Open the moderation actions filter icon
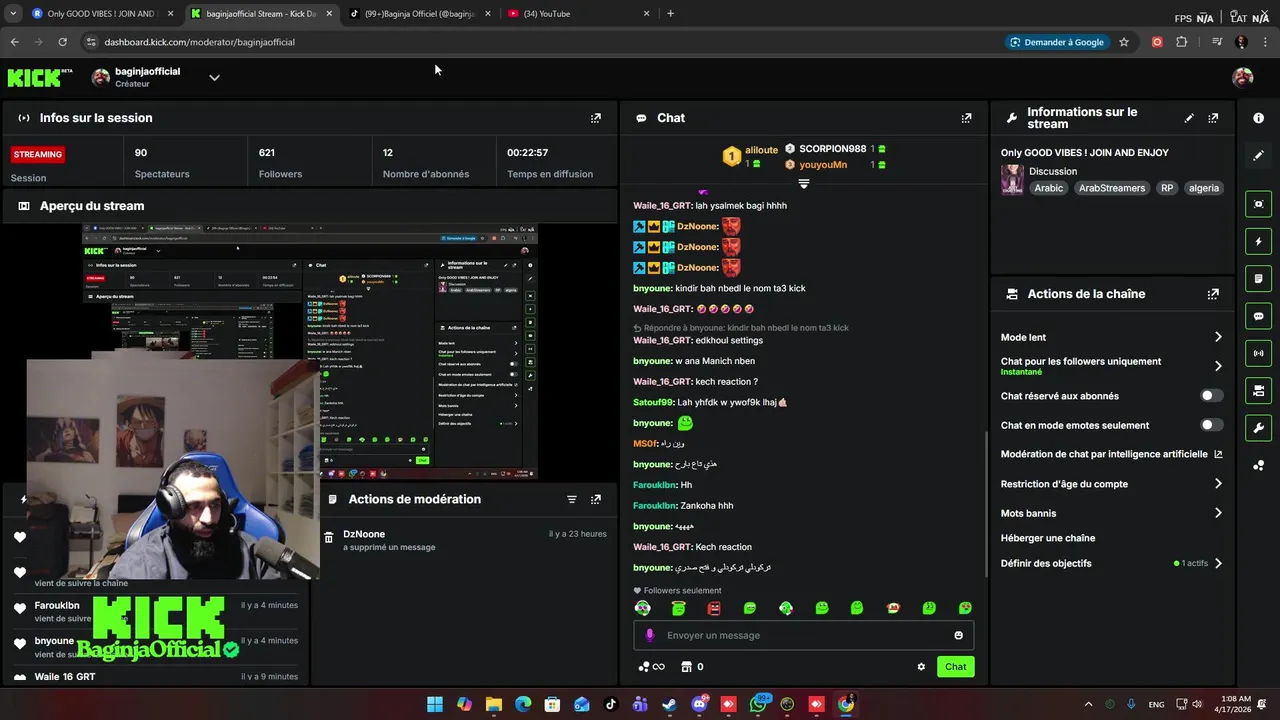 point(572,499)
